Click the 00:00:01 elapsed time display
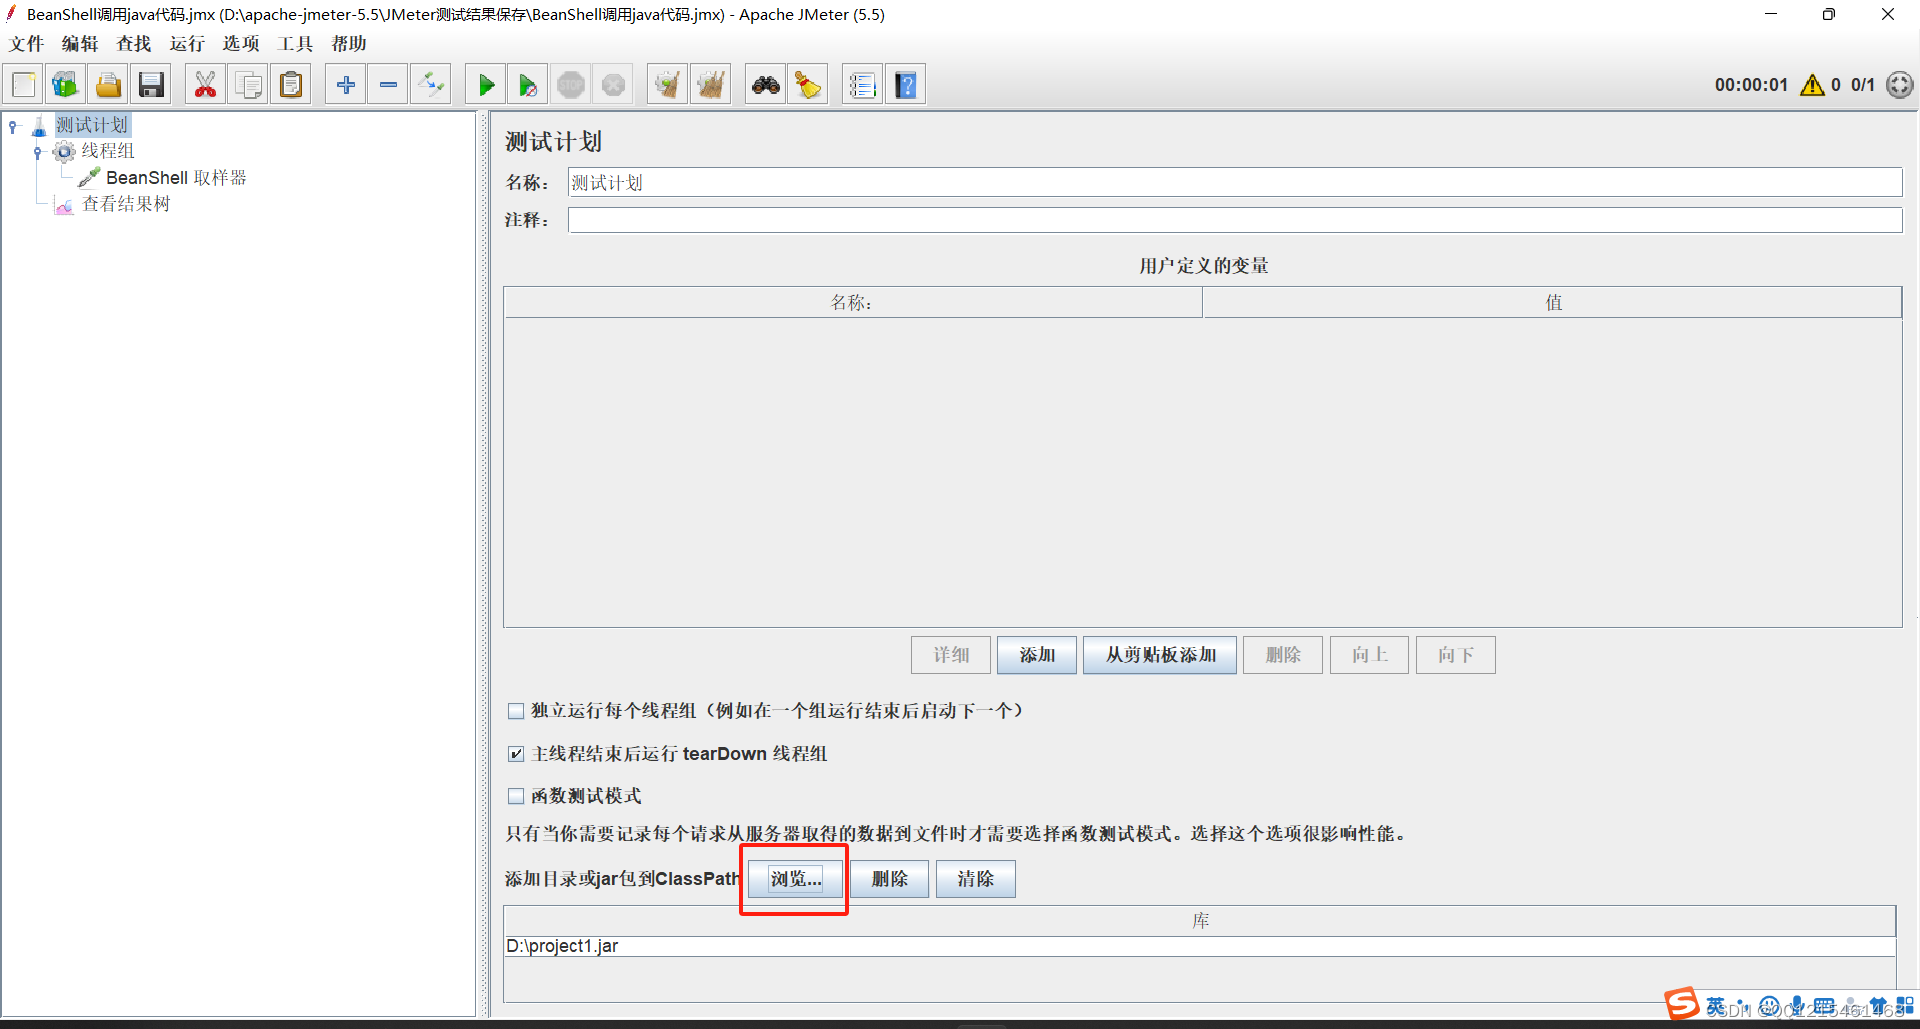 coord(1751,85)
